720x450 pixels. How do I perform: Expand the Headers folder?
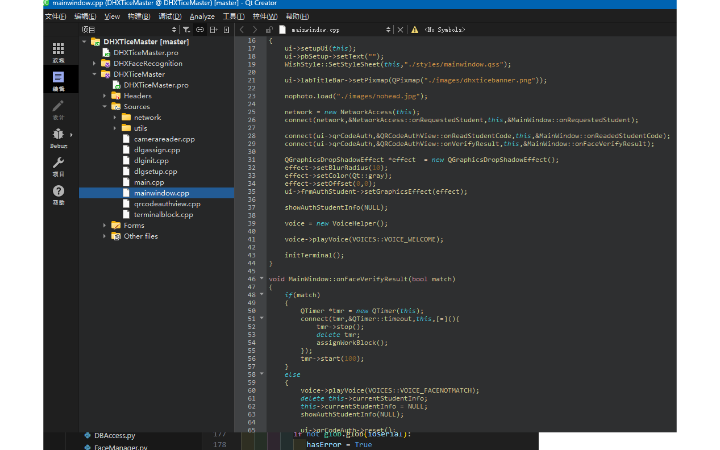point(105,96)
